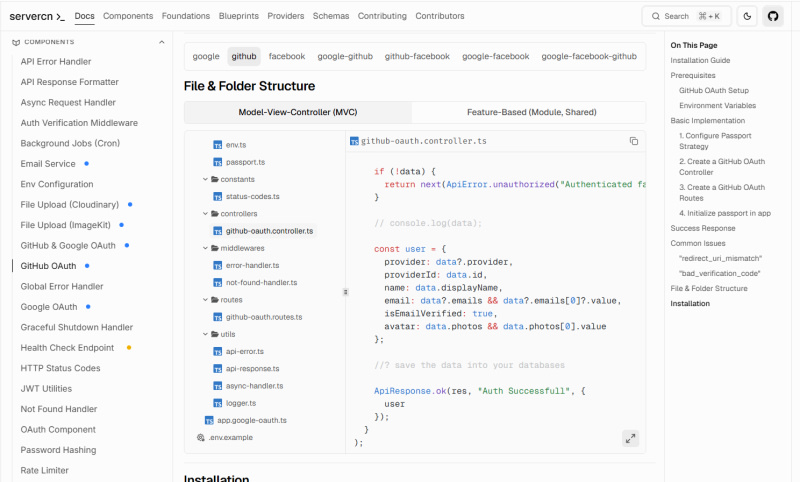The width and height of the screenshot is (800, 482).
Task: Select the google-facebook-github provider tab
Action: coord(589,56)
